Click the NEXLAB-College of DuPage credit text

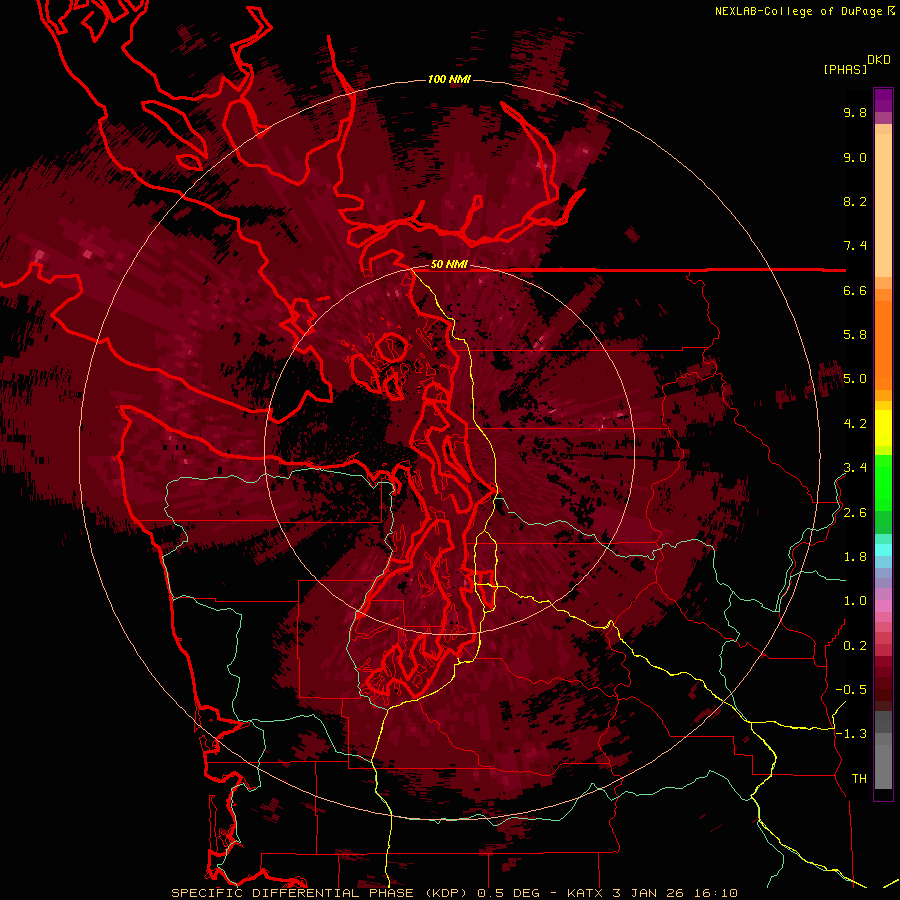(799, 11)
